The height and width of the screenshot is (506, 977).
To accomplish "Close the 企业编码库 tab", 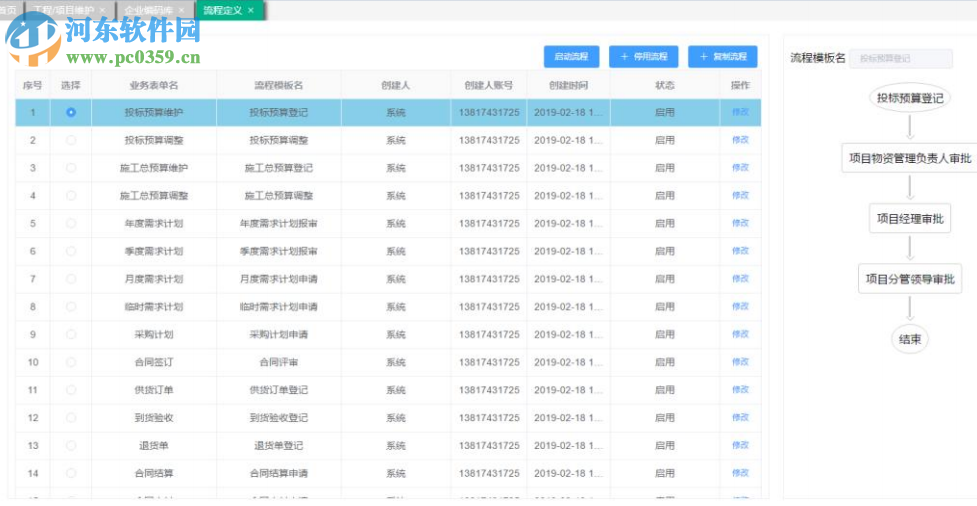I will (x=181, y=11).
